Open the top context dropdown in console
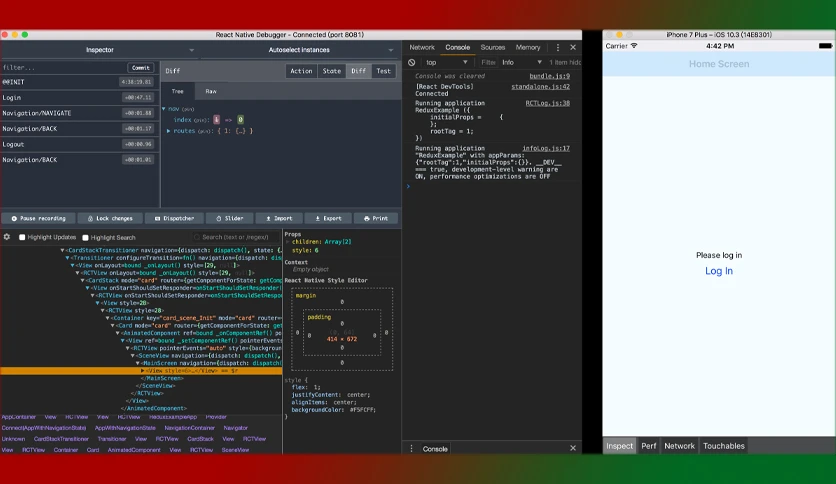836x484 pixels. pos(446,62)
